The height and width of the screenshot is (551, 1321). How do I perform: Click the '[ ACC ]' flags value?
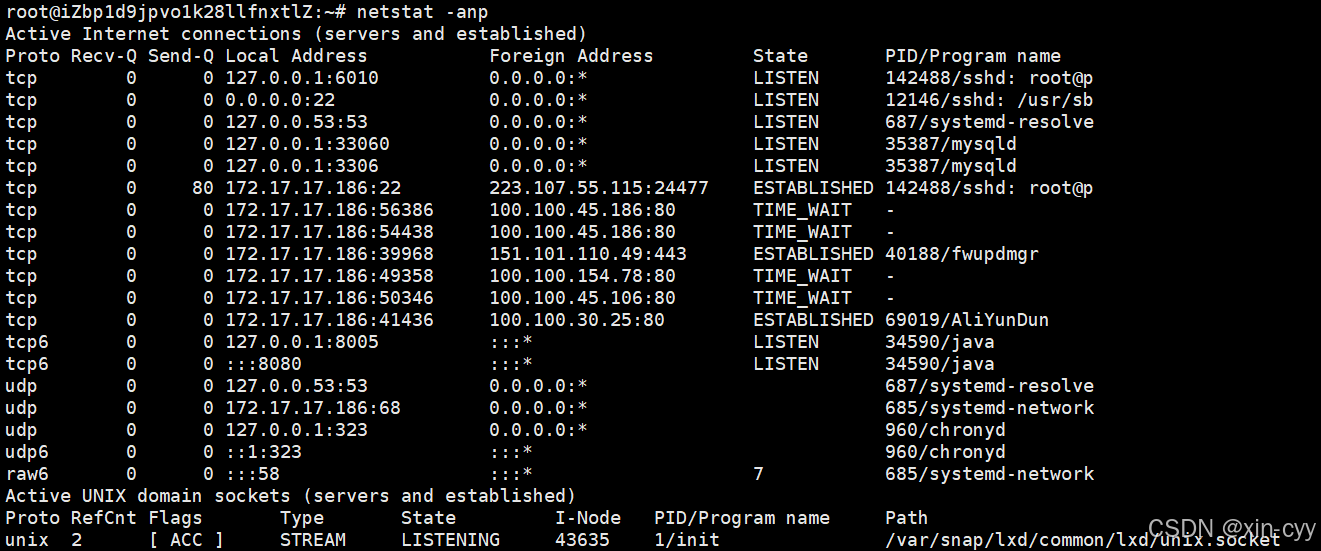(x=186, y=540)
